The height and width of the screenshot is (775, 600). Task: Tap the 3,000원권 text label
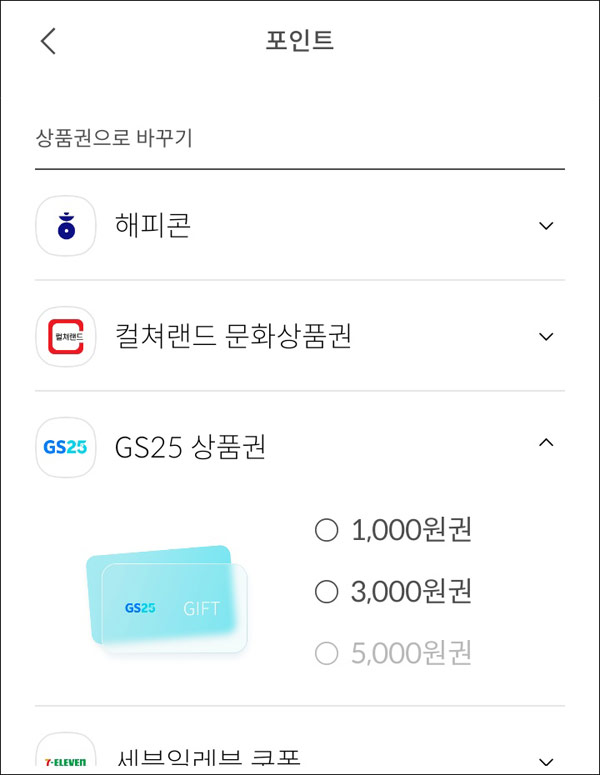411,591
